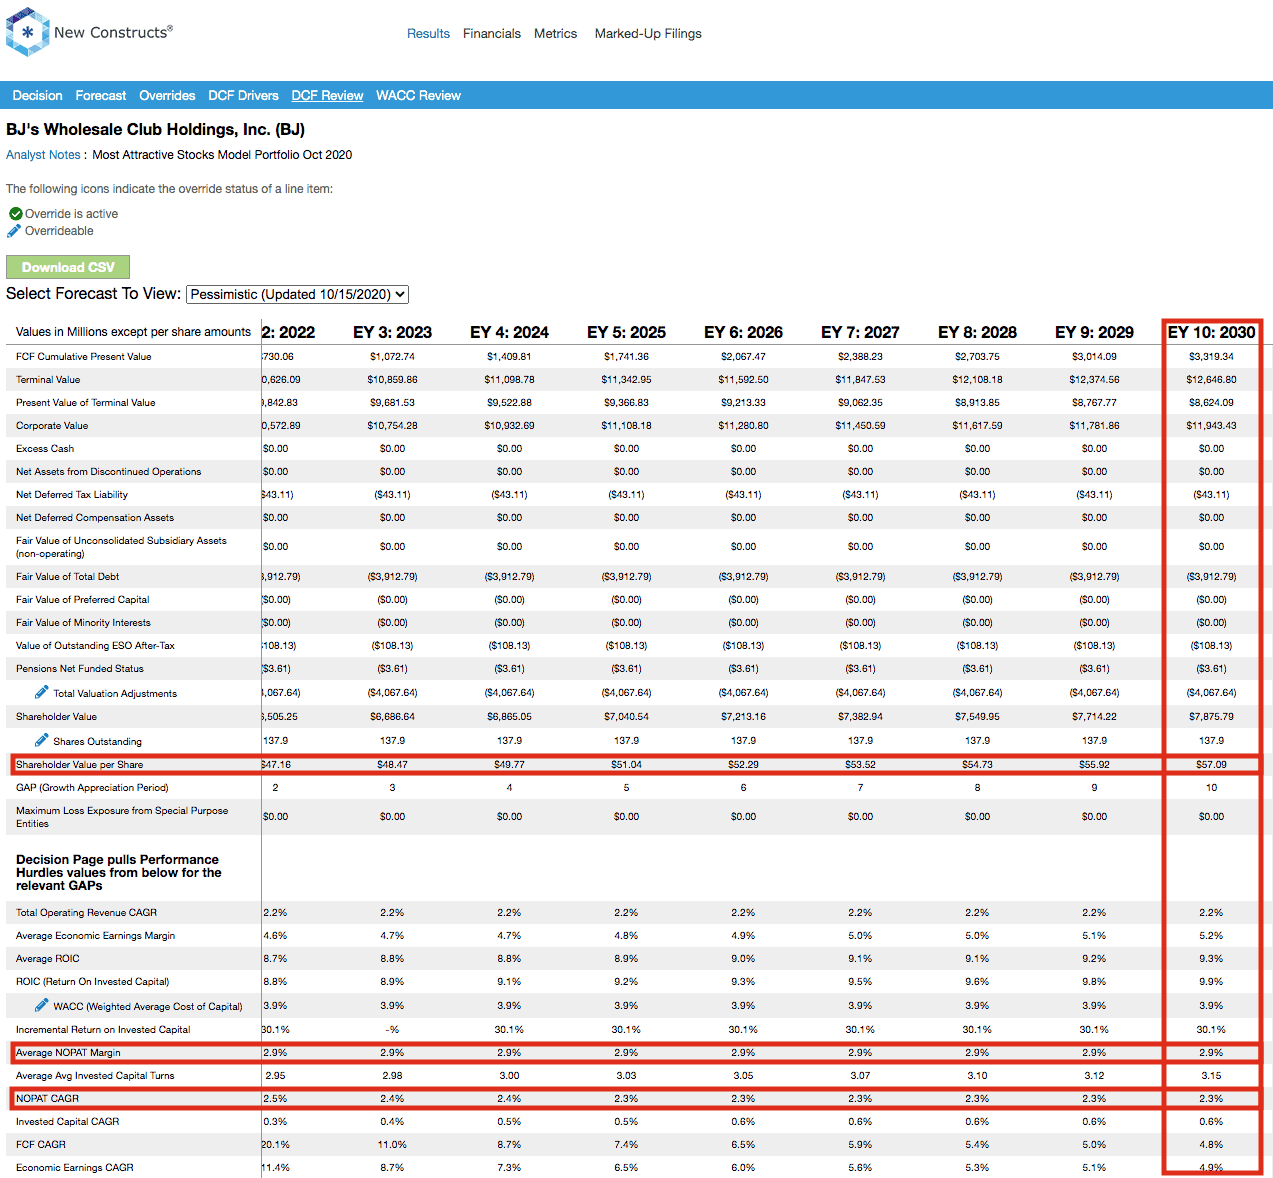Click the 'FCF CAGR' row label

pyautogui.click(x=41, y=1144)
